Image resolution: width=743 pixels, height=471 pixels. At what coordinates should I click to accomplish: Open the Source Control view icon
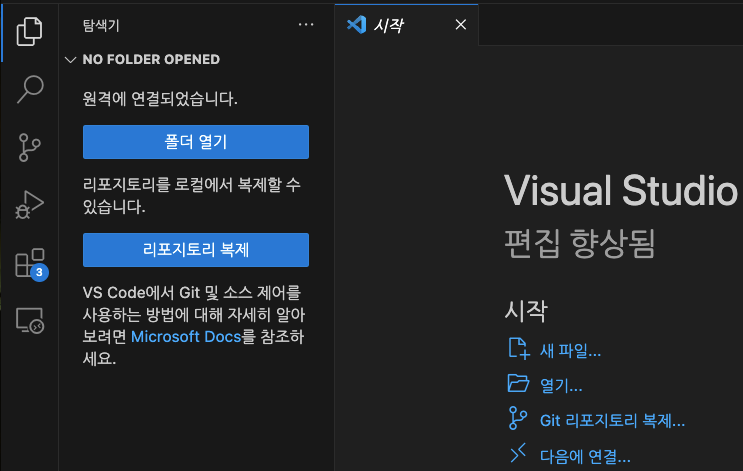(29, 147)
